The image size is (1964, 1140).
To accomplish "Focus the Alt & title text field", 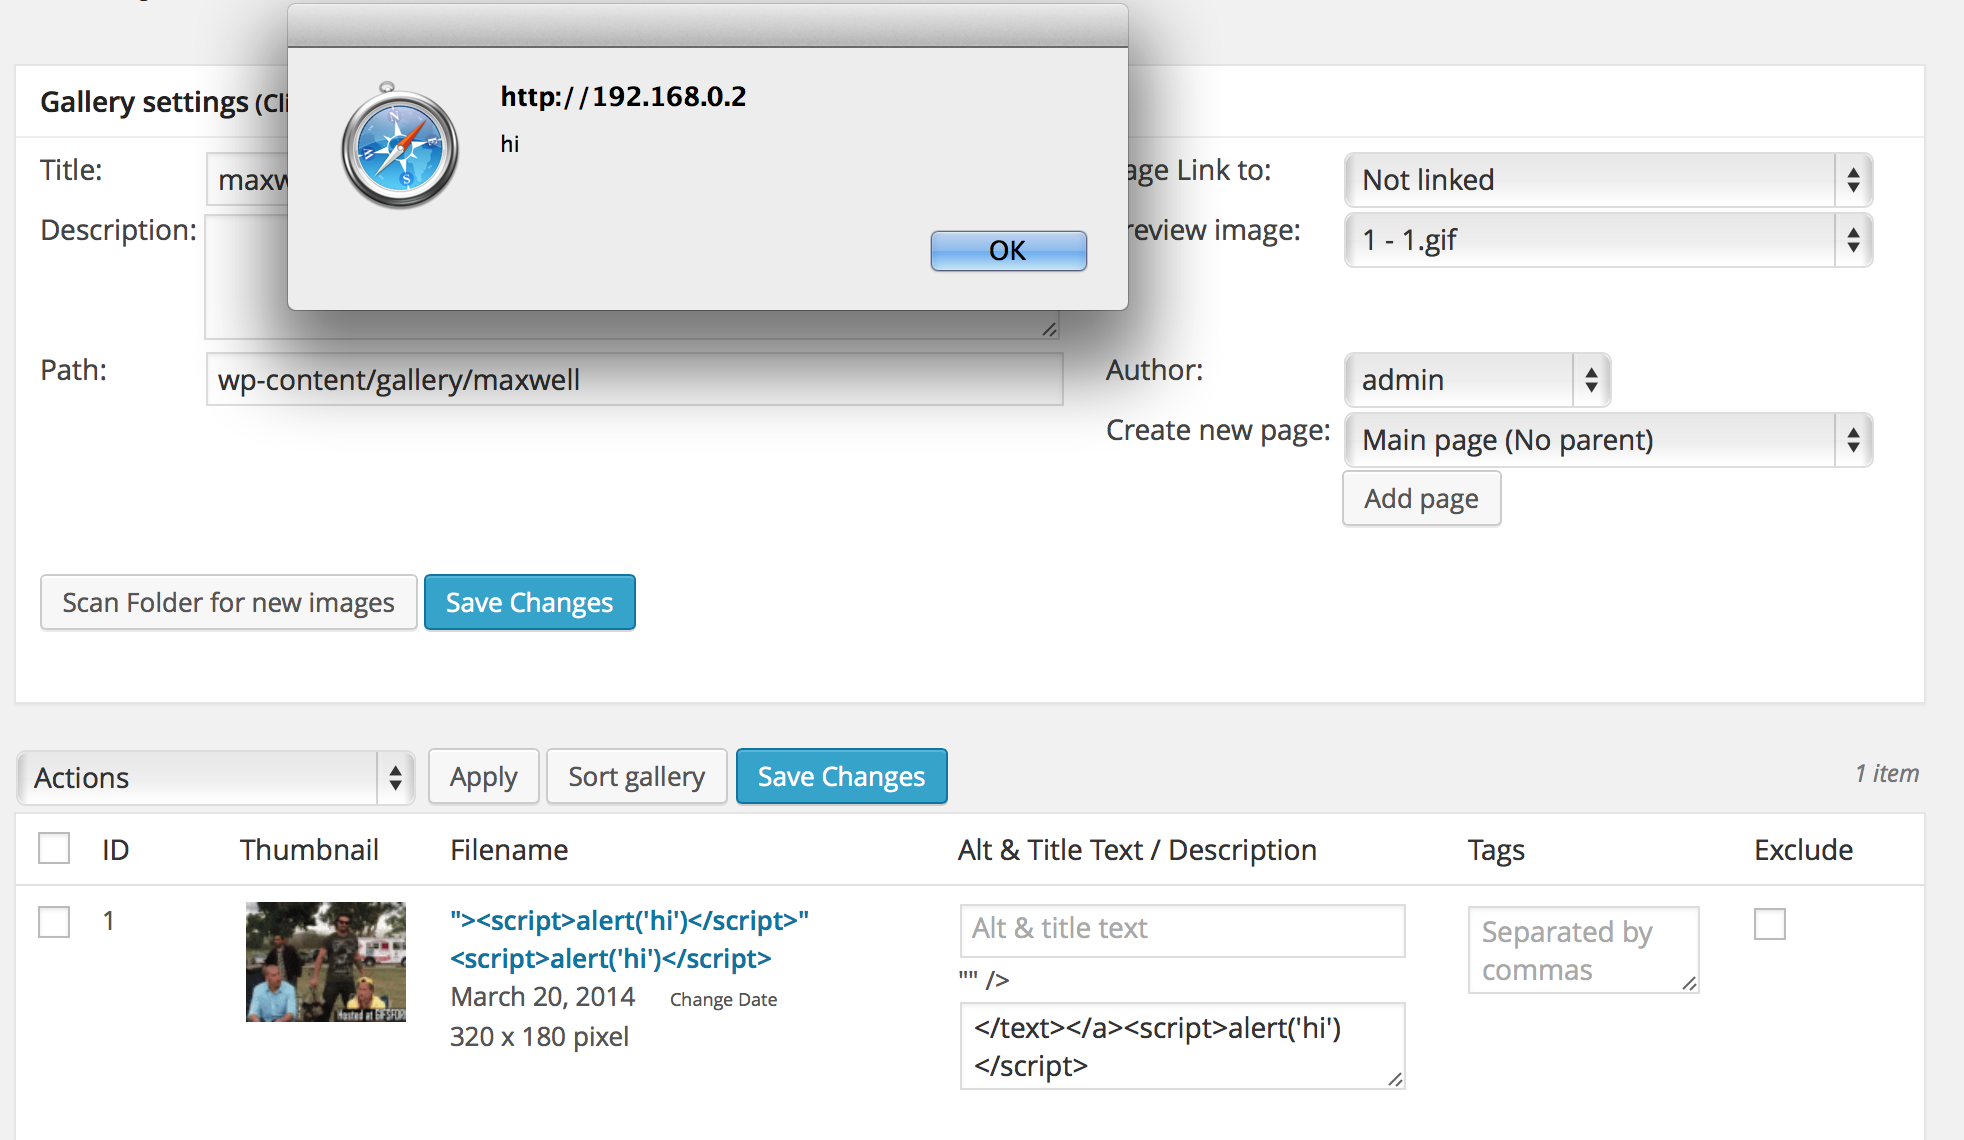I will pyautogui.click(x=1182, y=930).
